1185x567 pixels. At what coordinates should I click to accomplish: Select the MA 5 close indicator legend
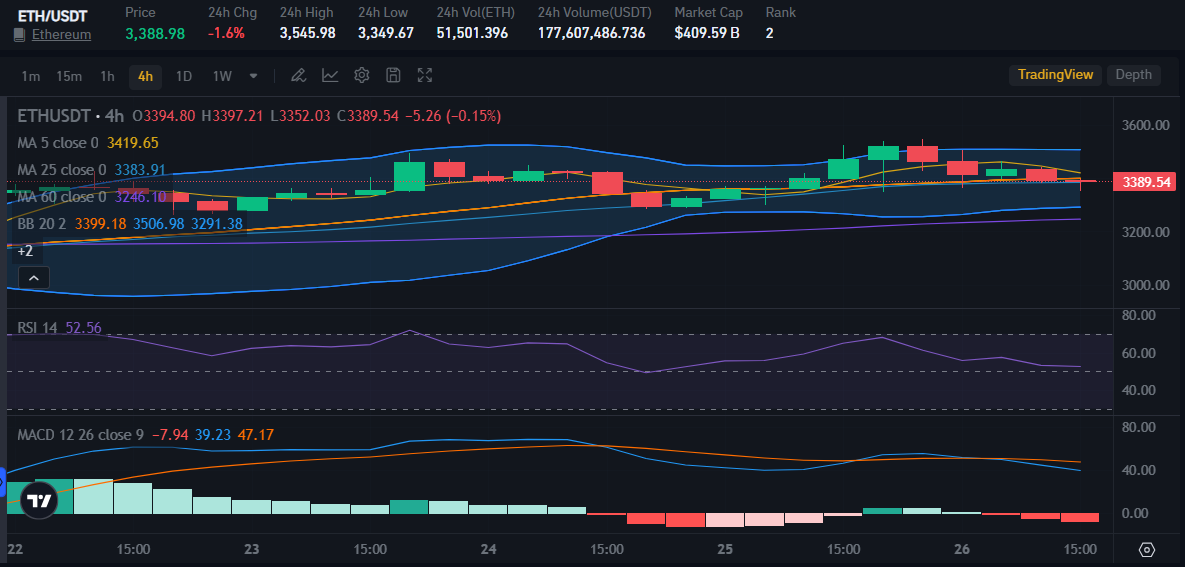tap(57, 143)
